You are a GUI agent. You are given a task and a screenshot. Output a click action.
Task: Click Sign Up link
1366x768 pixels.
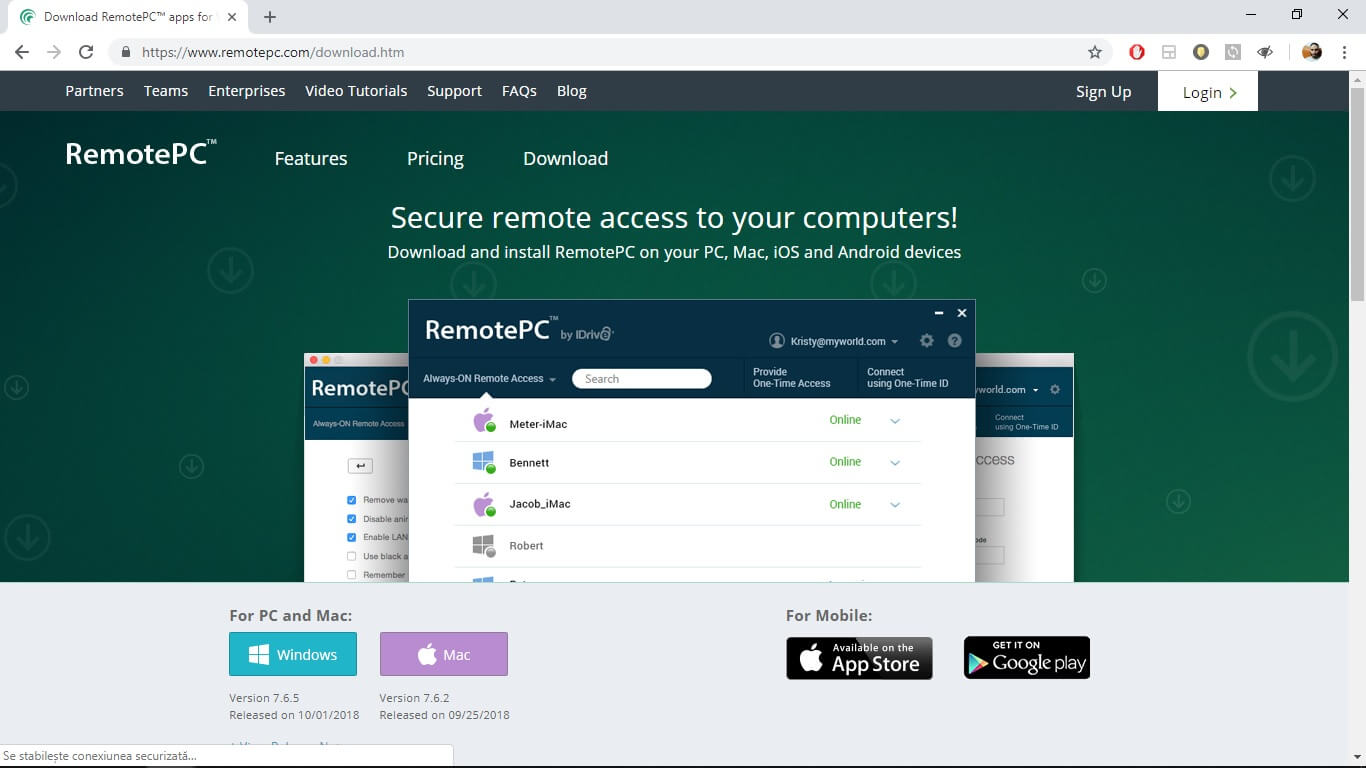[1103, 92]
